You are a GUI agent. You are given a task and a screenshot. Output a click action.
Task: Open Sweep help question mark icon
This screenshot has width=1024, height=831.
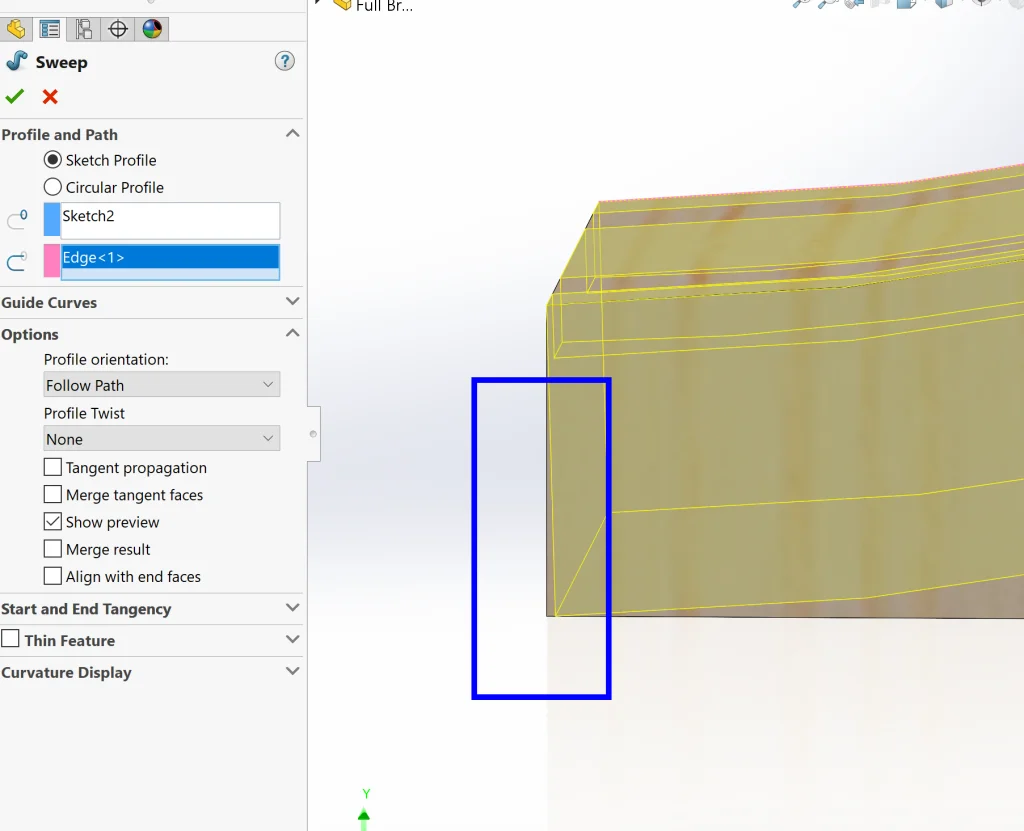pyautogui.click(x=284, y=62)
